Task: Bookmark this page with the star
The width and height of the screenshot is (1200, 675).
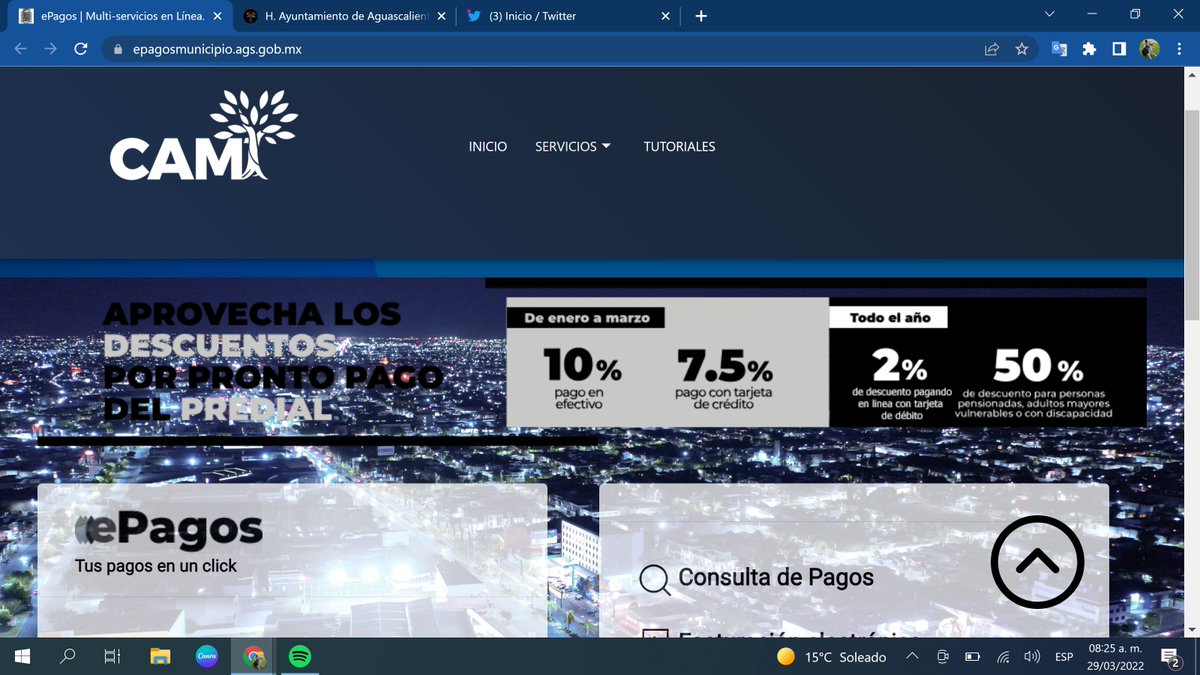Action: tap(1021, 49)
